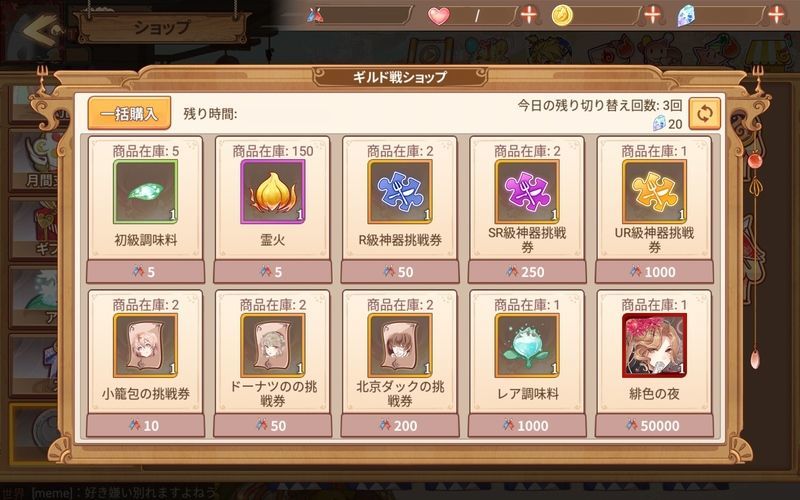Add diamonds with the plus next to crystal
The height and width of the screenshot is (500, 800).
pyautogui.click(x=776, y=15)
